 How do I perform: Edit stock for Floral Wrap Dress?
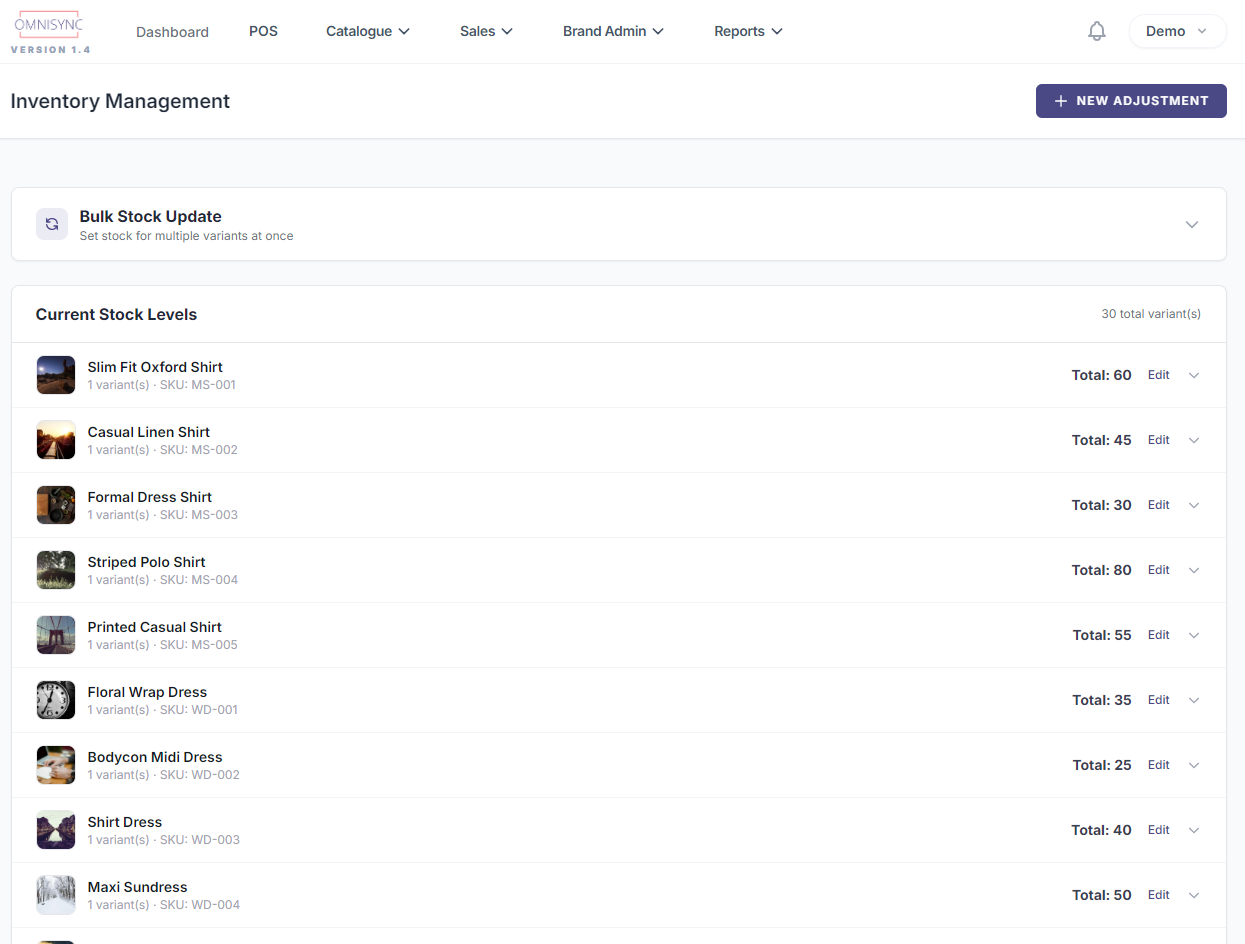[x=1158, y=700]
